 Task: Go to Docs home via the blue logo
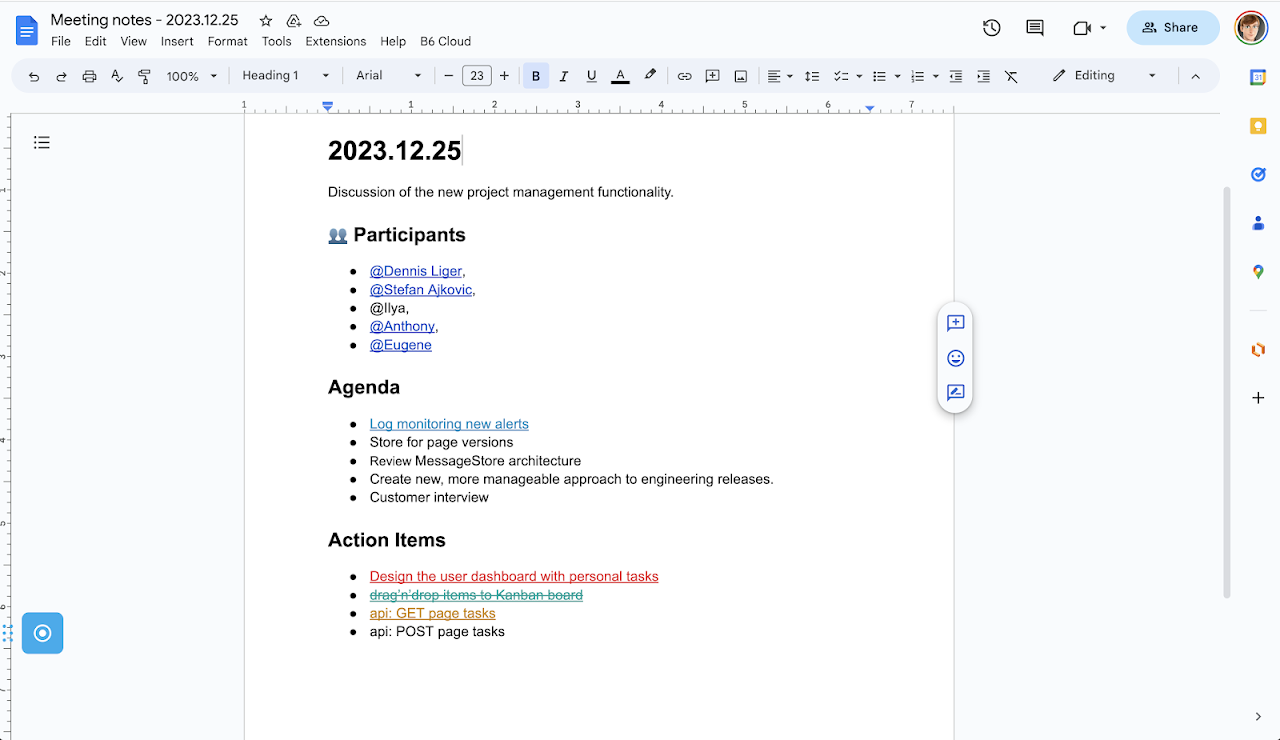[27, 30]
